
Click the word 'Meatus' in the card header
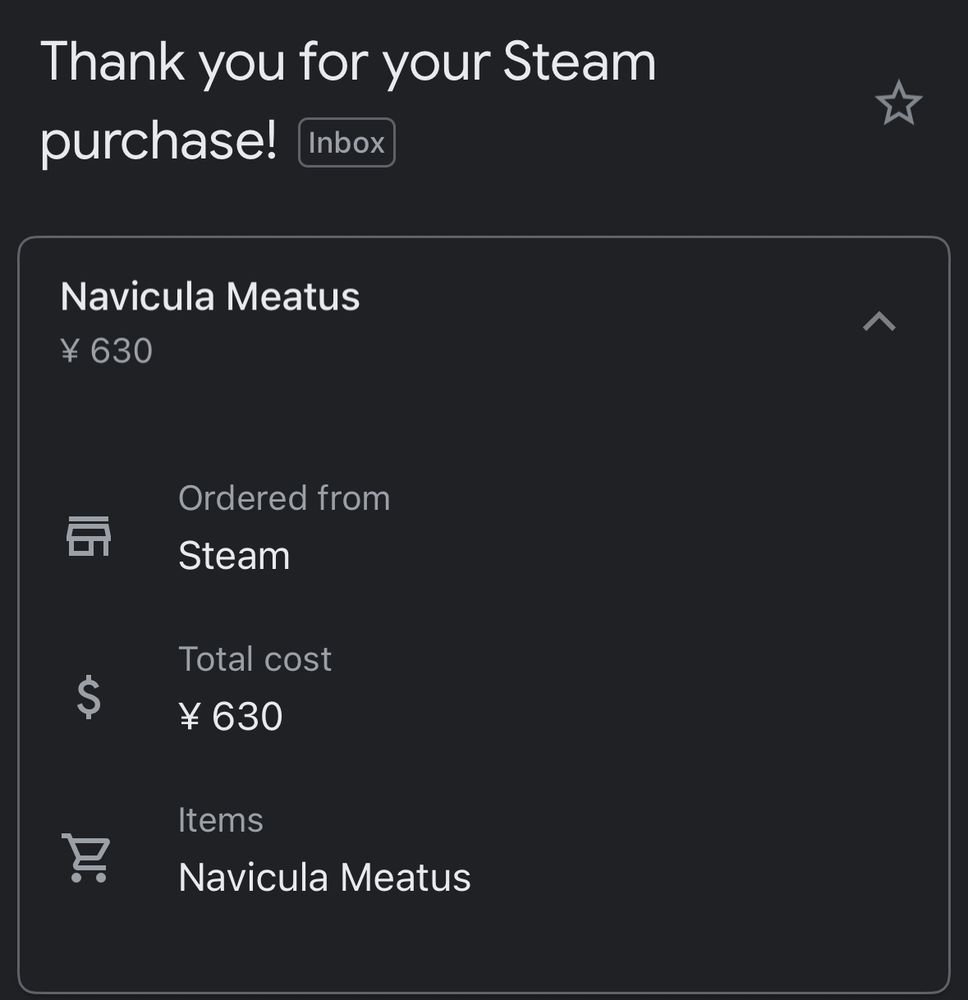293,297
